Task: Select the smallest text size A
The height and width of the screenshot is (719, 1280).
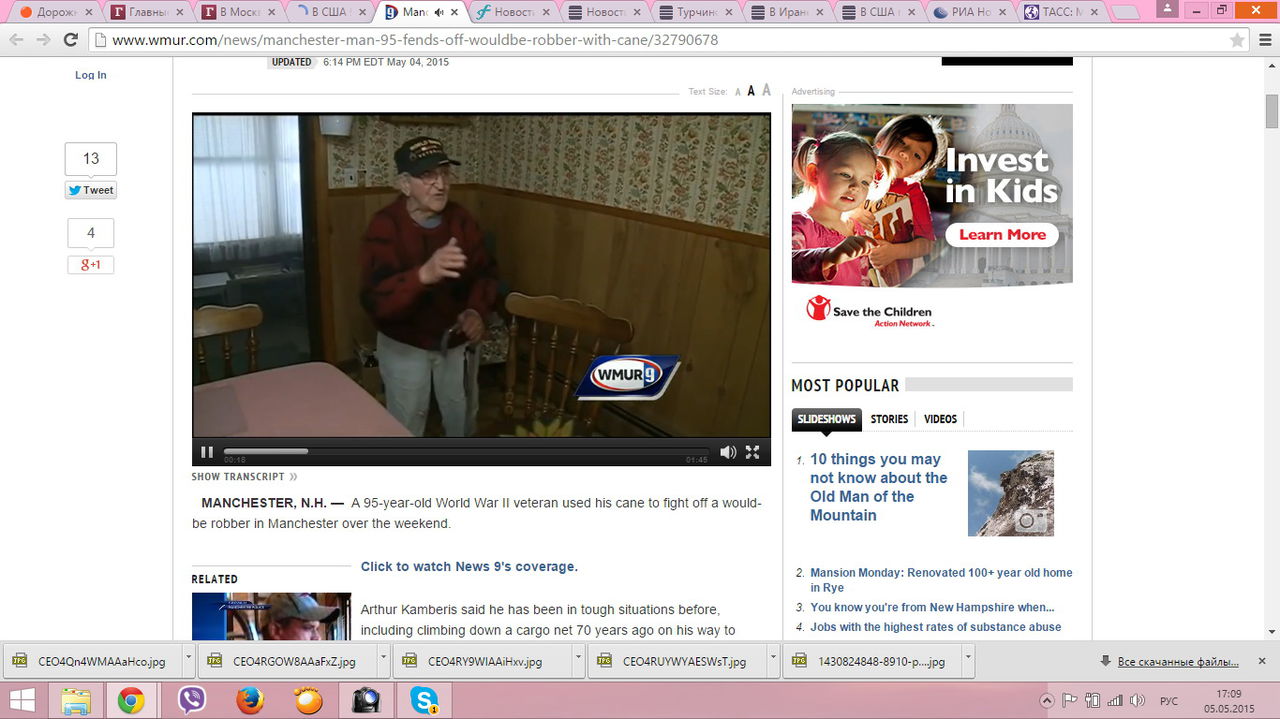Action: pos(738,92)
